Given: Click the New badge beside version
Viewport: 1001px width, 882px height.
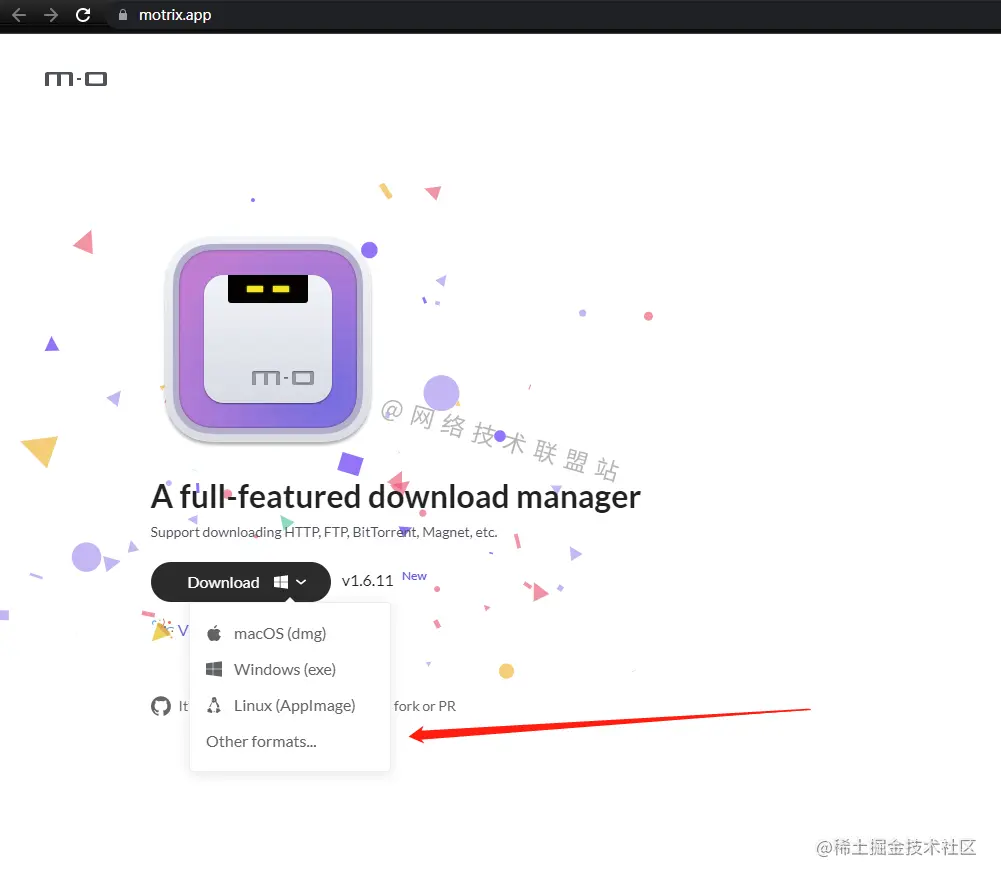Looking at the screenshot, I should pos(414,576).
